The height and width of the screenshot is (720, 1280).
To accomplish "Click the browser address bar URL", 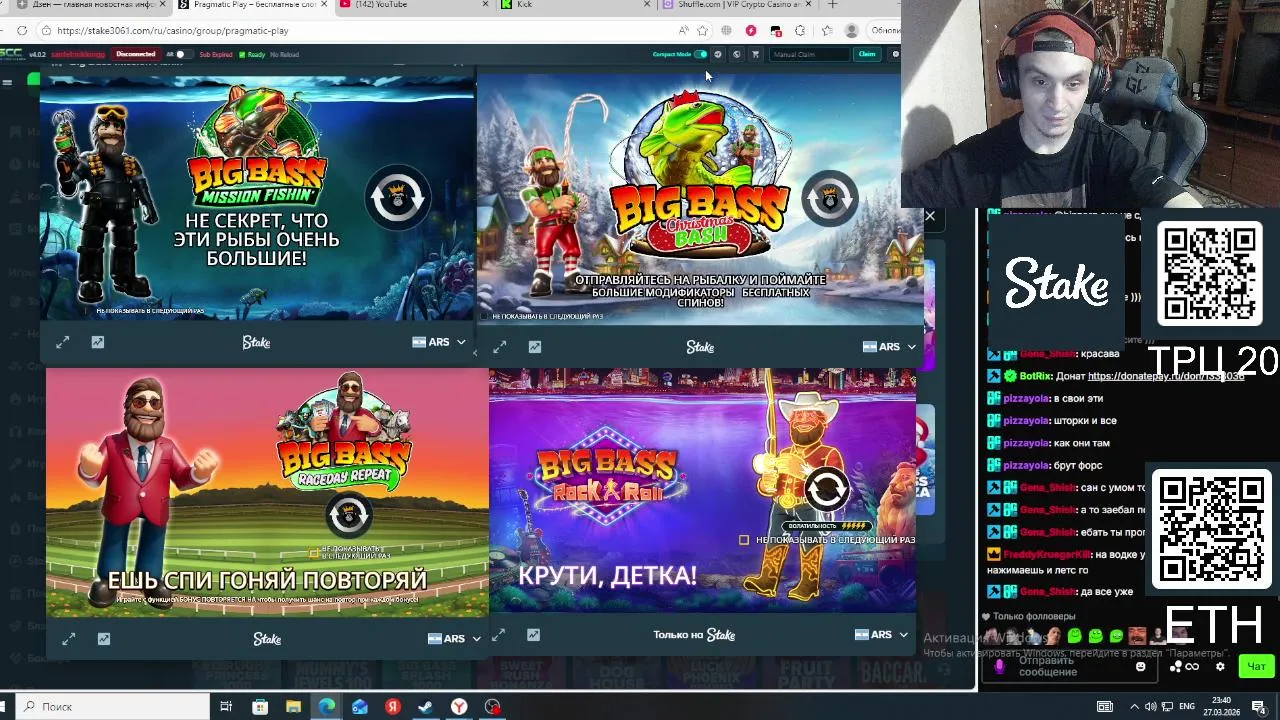I will pyautogui.click(x=173, y=31).
